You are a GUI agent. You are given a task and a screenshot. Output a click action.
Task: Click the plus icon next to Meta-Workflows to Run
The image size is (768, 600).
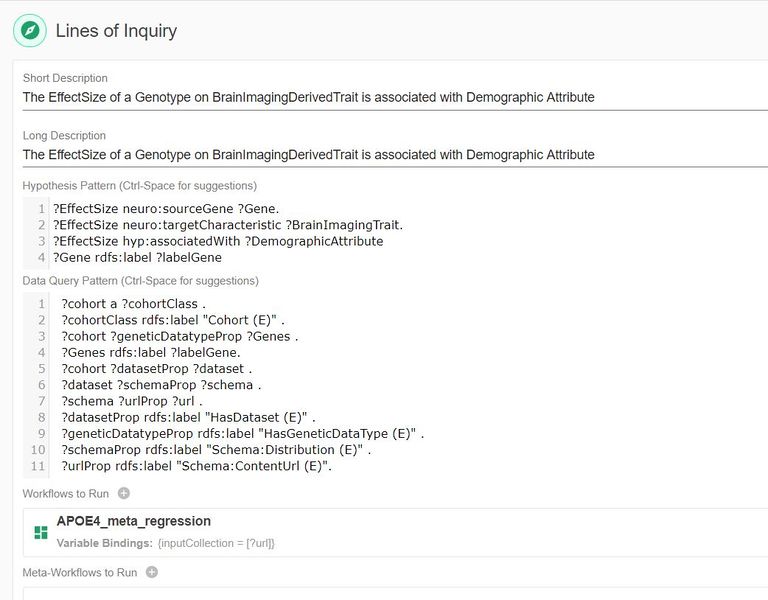[152, 573]
